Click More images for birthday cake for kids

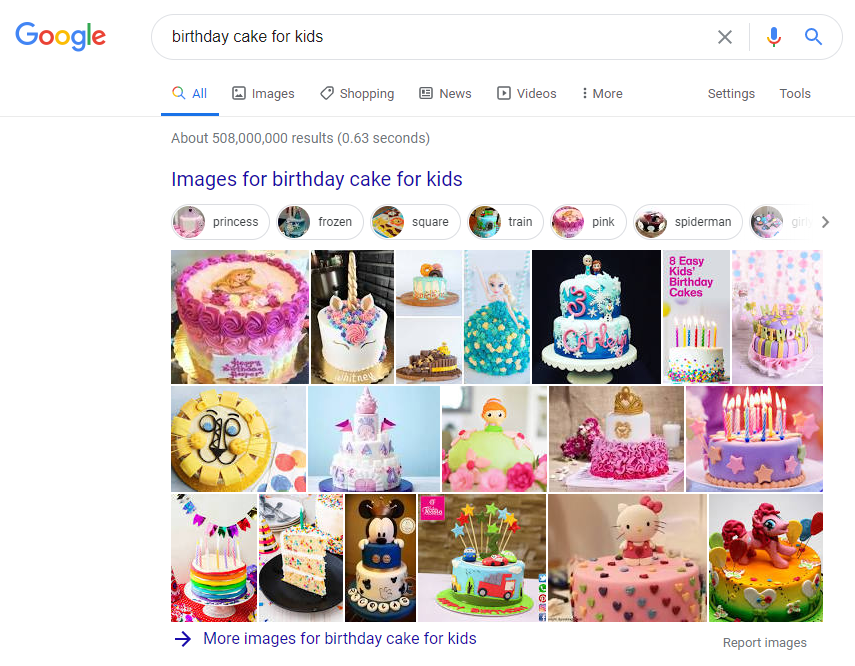tap(339, 638)
